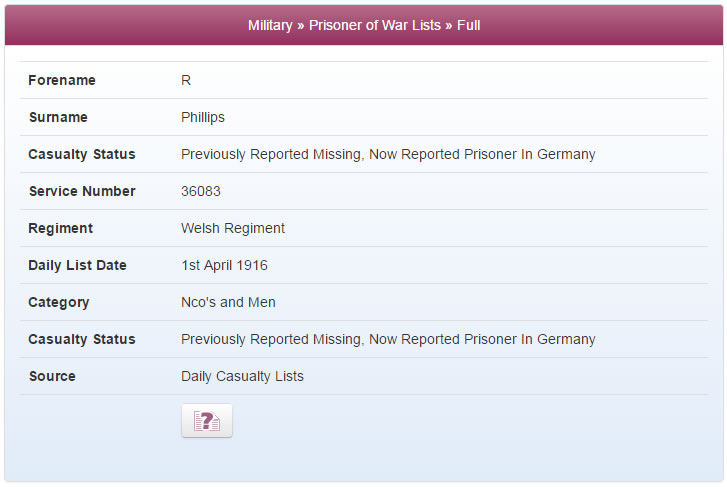
Task: Click the first Casualty Status value
Action: [388, 154]
